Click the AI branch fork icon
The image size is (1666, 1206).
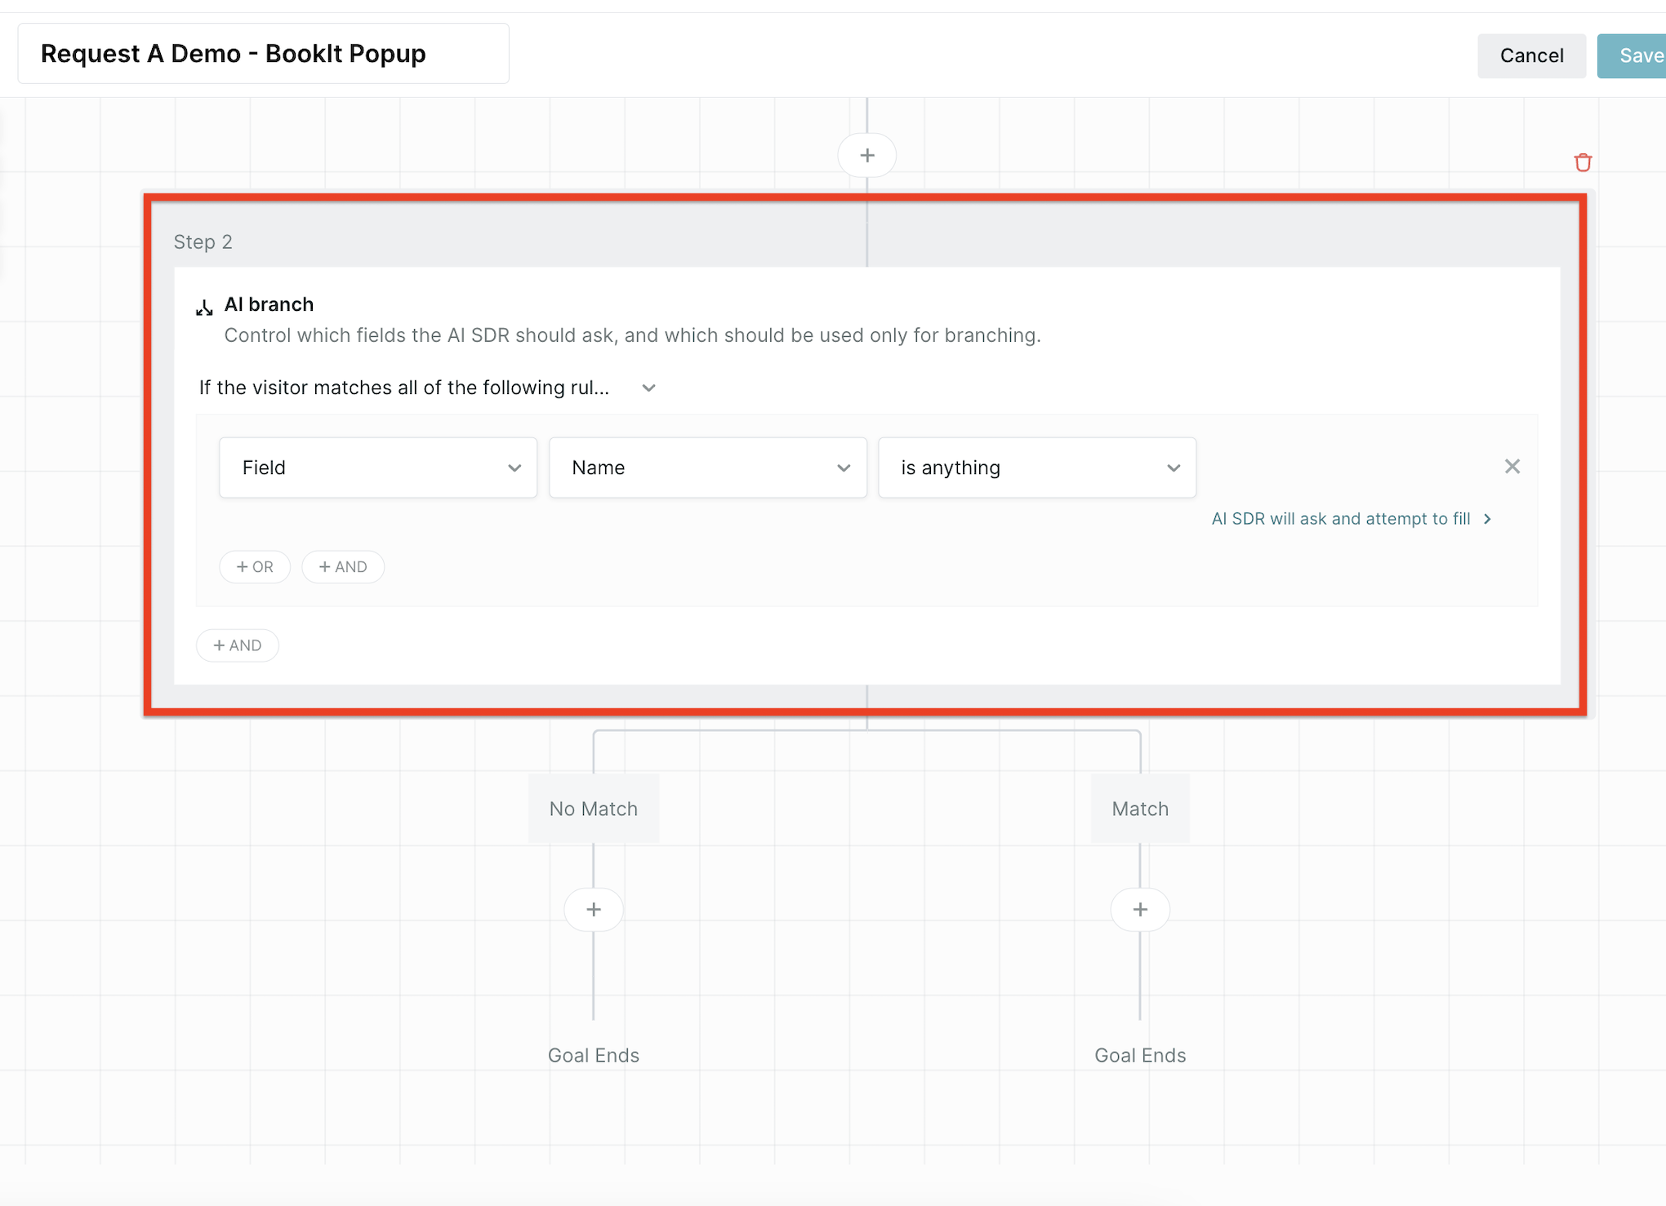[205, 307]
